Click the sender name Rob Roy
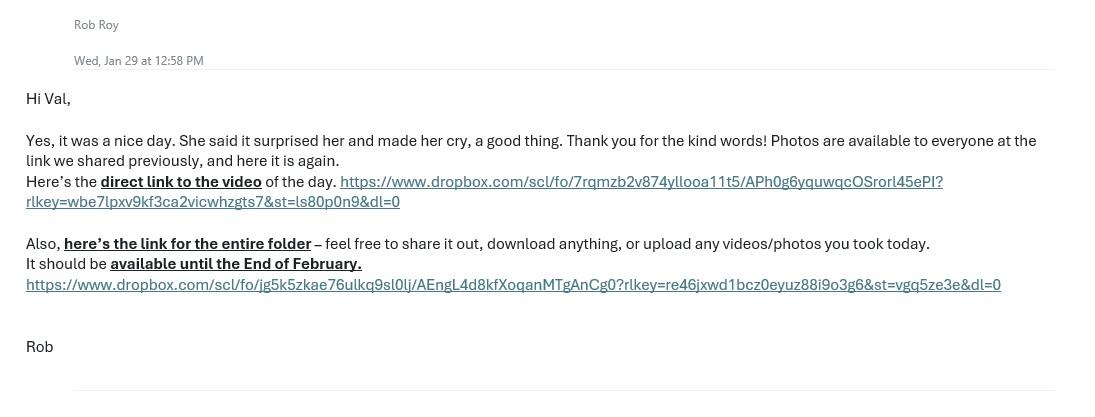Image resolution: width=1095 pixels, height=417 pixels. point(96,25)
